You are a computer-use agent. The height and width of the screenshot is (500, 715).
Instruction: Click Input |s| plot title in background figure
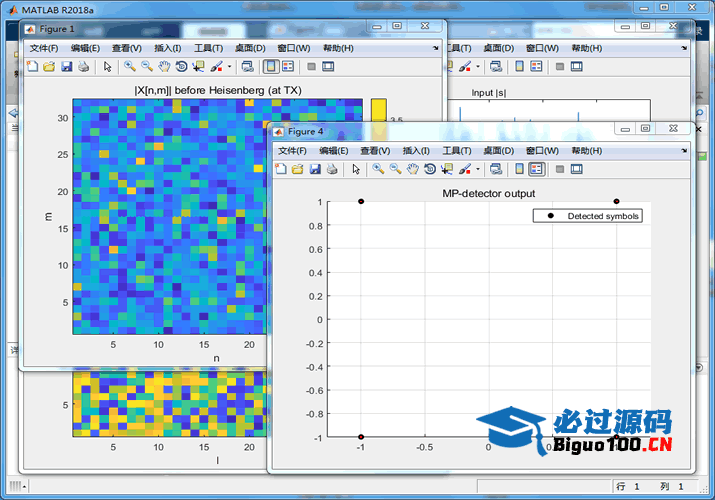point(489,93)
